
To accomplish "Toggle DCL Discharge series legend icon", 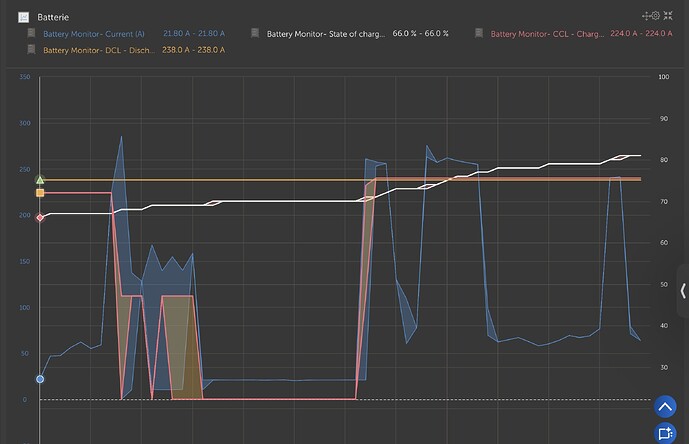I will tap(31, 49).
